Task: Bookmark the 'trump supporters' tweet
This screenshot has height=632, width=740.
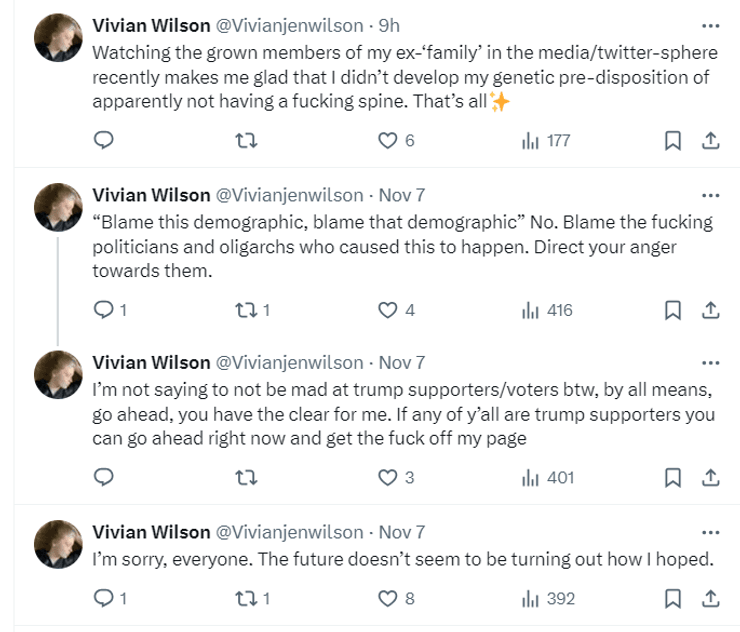Action: pyautogui.click(x=673, y=478)
